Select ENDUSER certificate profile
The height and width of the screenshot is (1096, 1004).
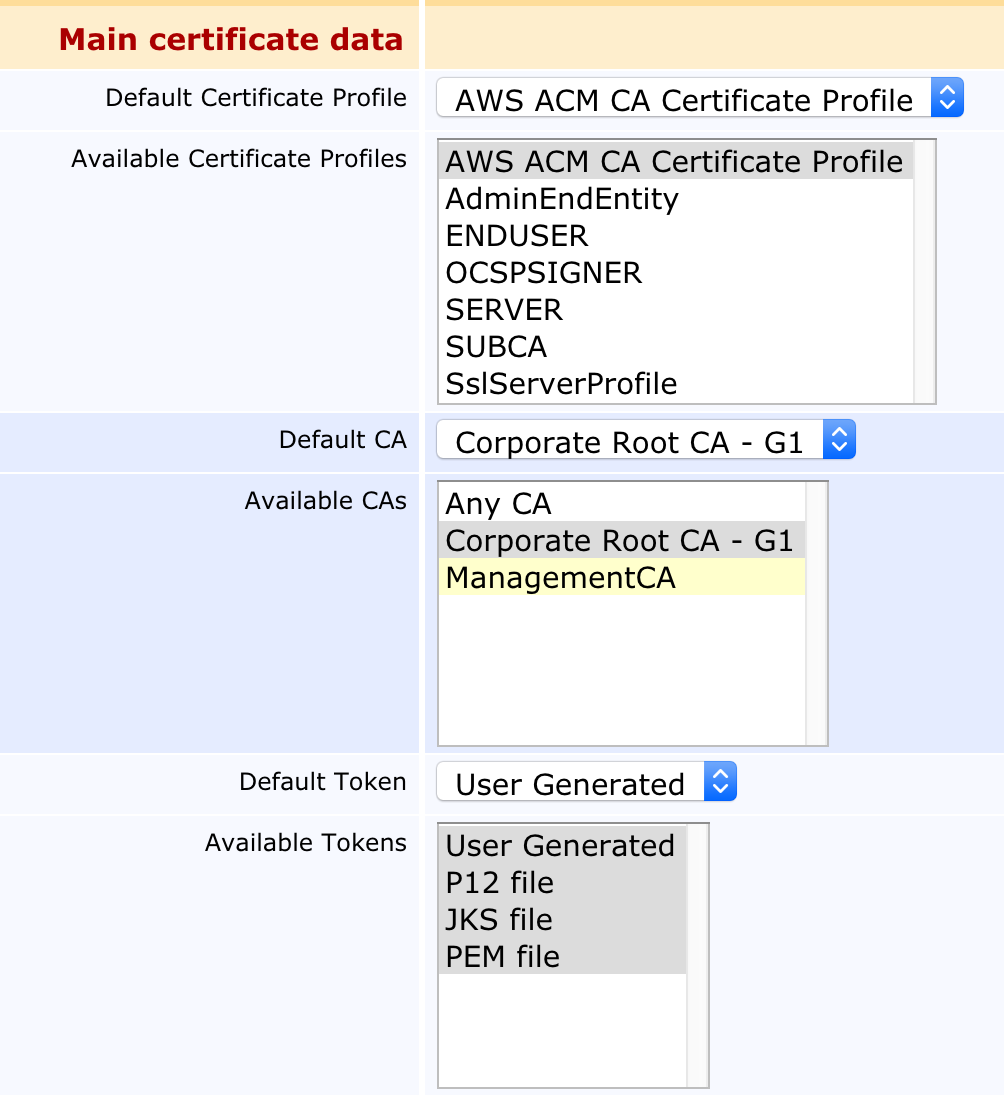pyautogui.click(x=517, y=236)
